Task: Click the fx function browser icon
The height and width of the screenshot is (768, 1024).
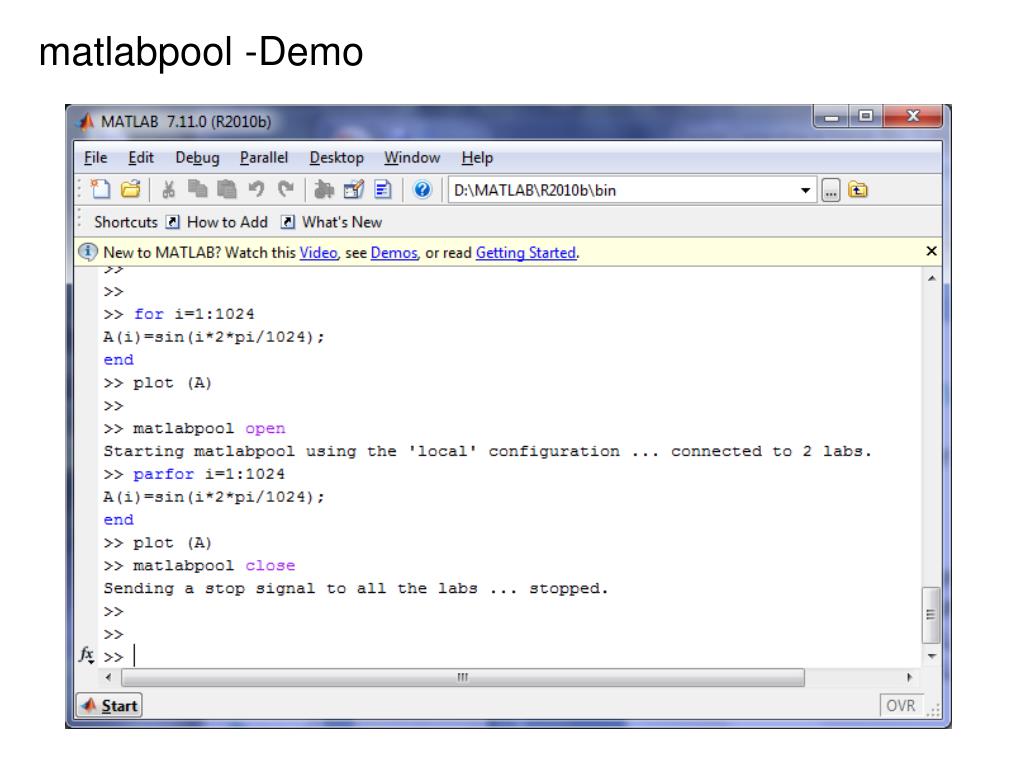Action: point(86,654)
